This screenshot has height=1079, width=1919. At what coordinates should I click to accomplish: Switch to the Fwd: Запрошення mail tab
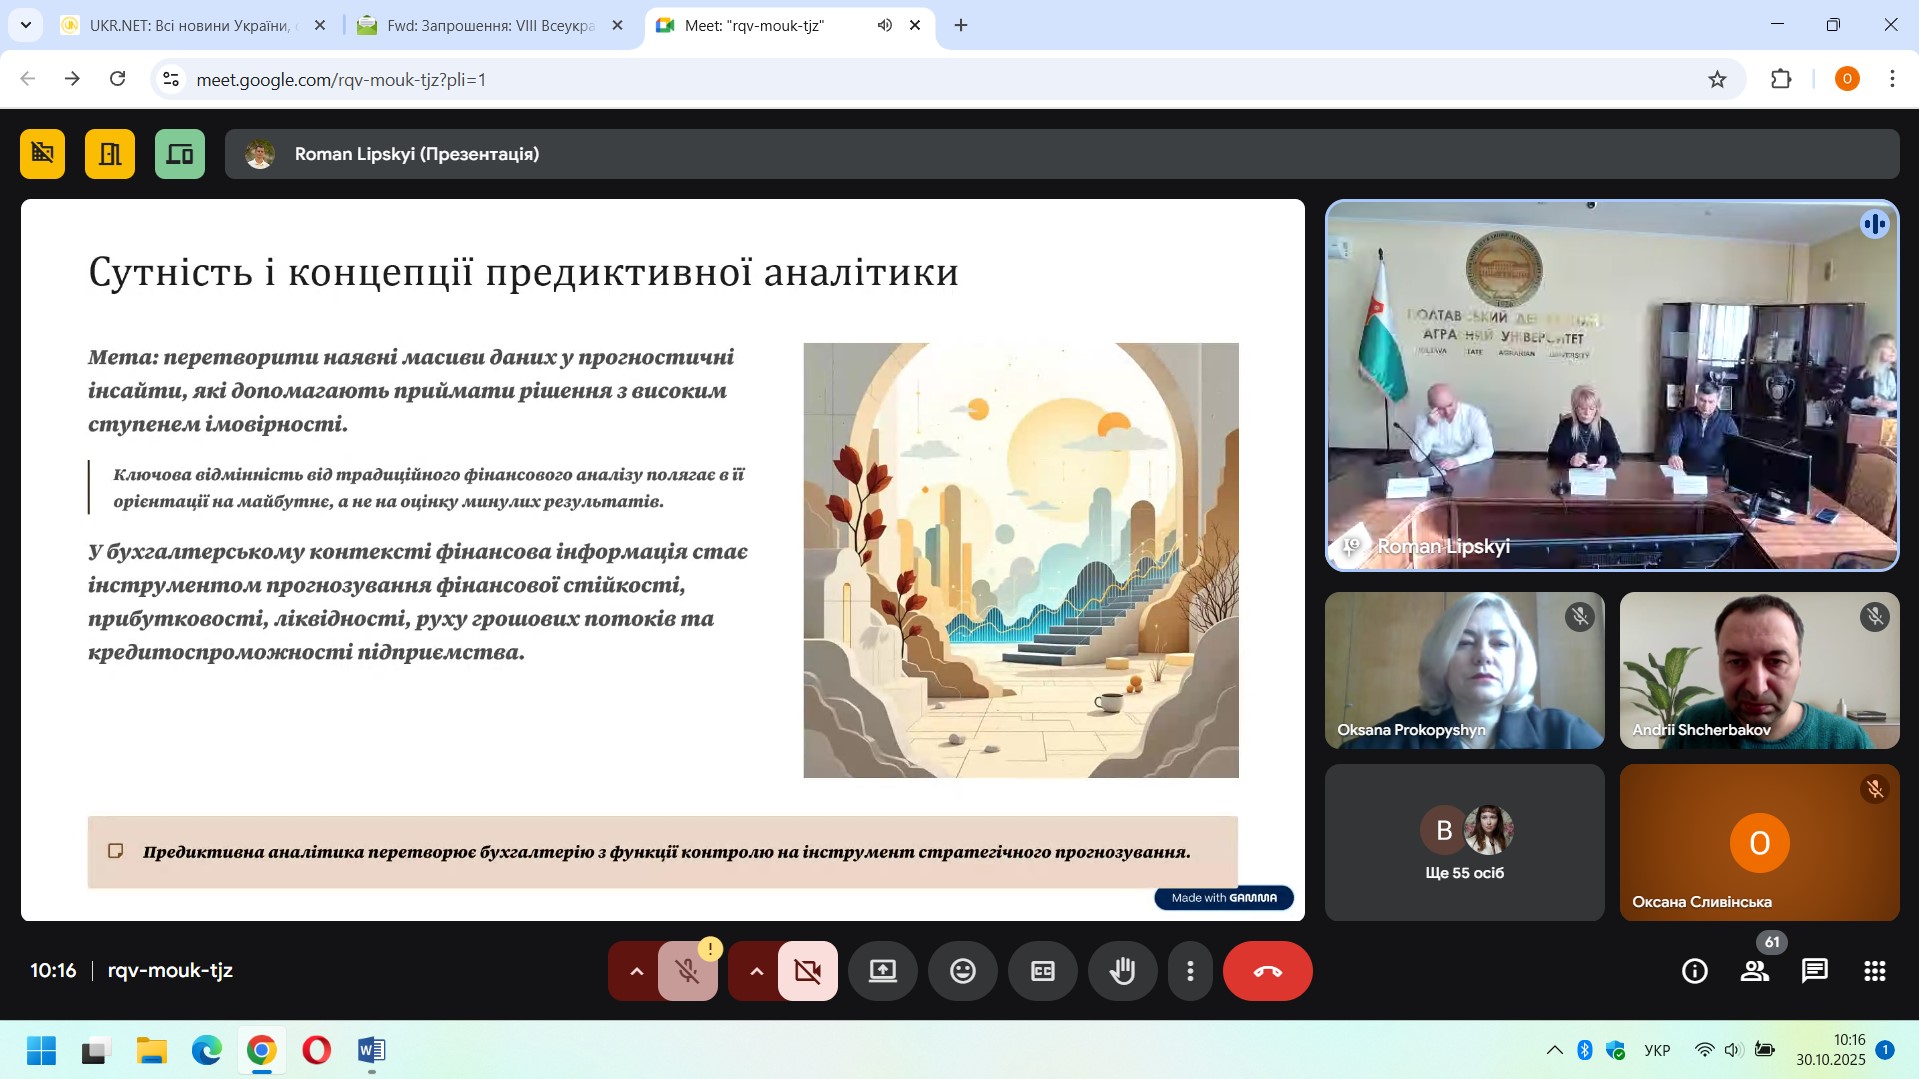tap(490, 26)
